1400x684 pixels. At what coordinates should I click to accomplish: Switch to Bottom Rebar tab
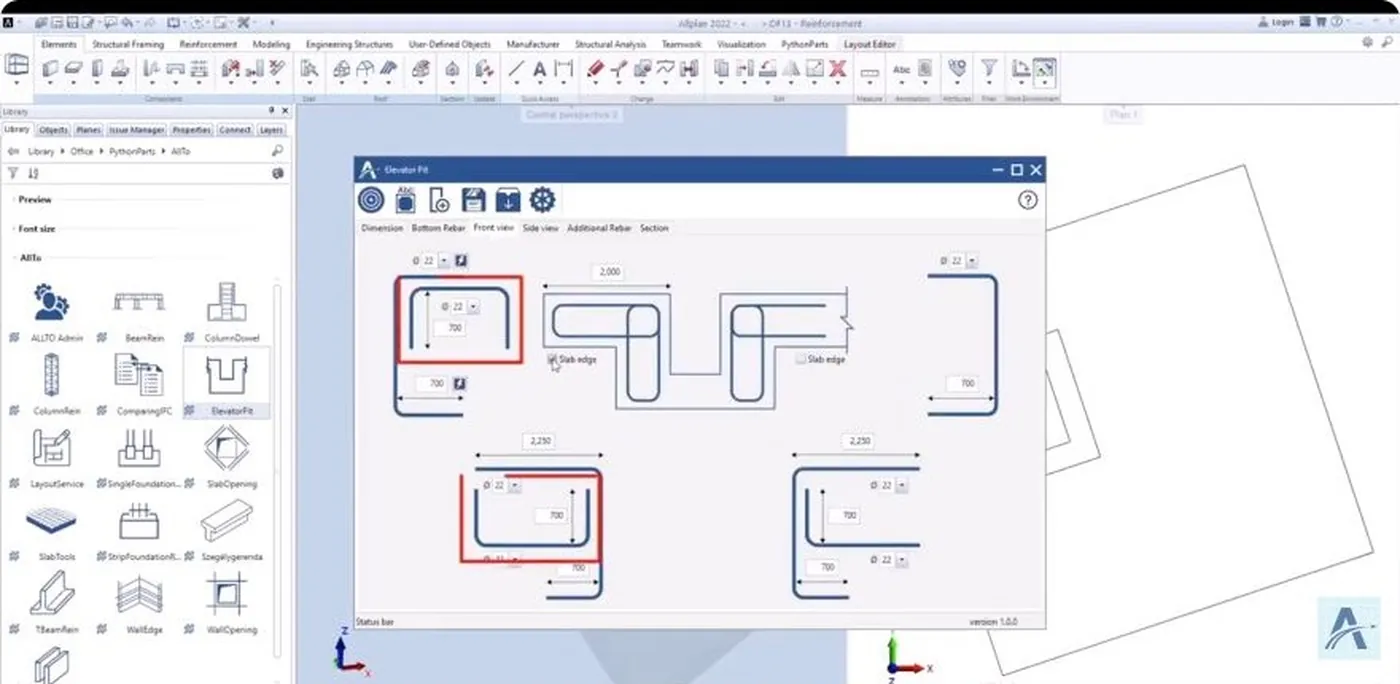(x=439, y=228)
